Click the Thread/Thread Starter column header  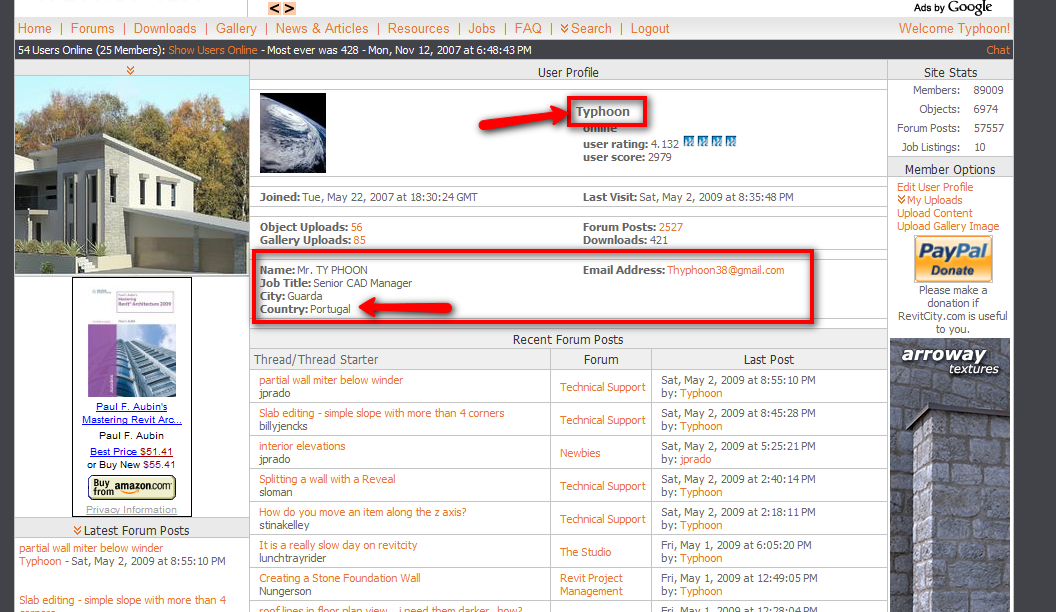(316, 360)
